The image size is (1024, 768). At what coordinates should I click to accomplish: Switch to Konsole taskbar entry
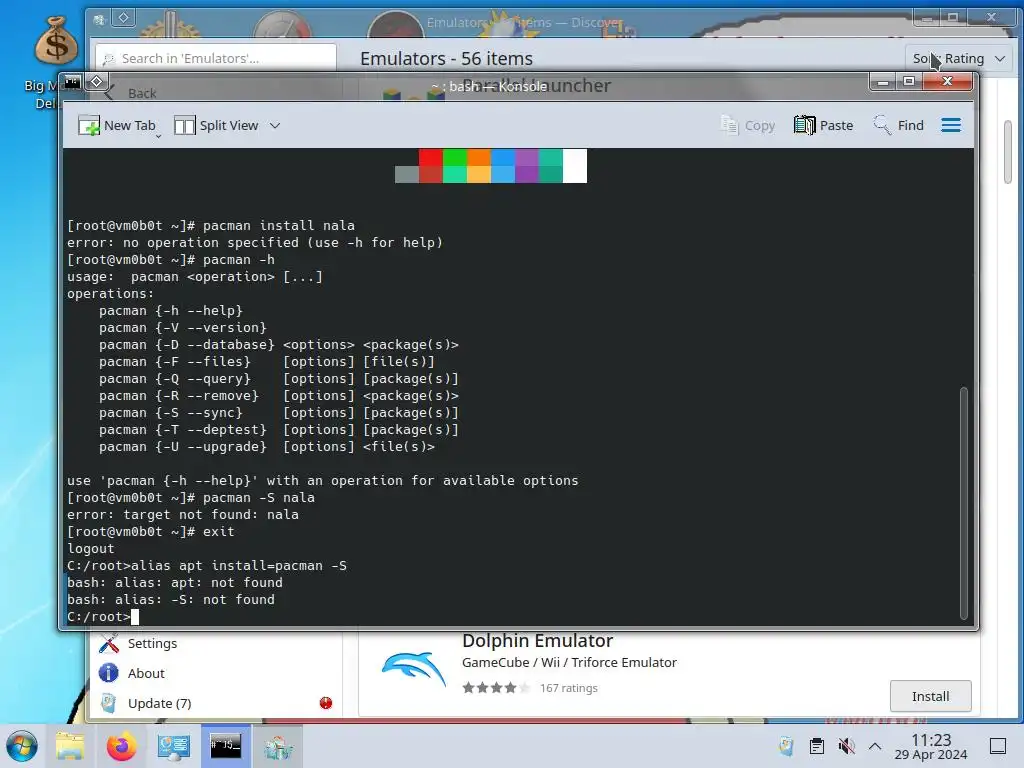pos(225,746)
